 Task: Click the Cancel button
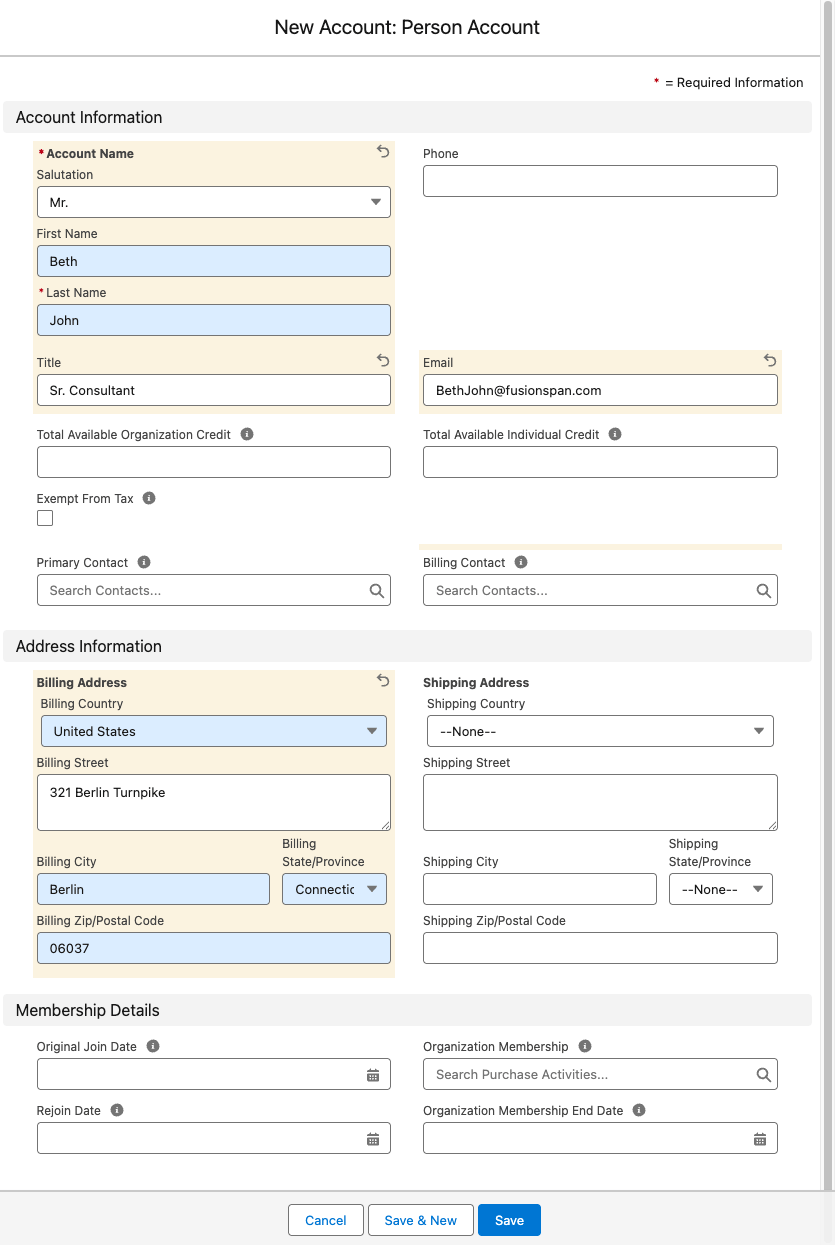(x=326, y=1220)
